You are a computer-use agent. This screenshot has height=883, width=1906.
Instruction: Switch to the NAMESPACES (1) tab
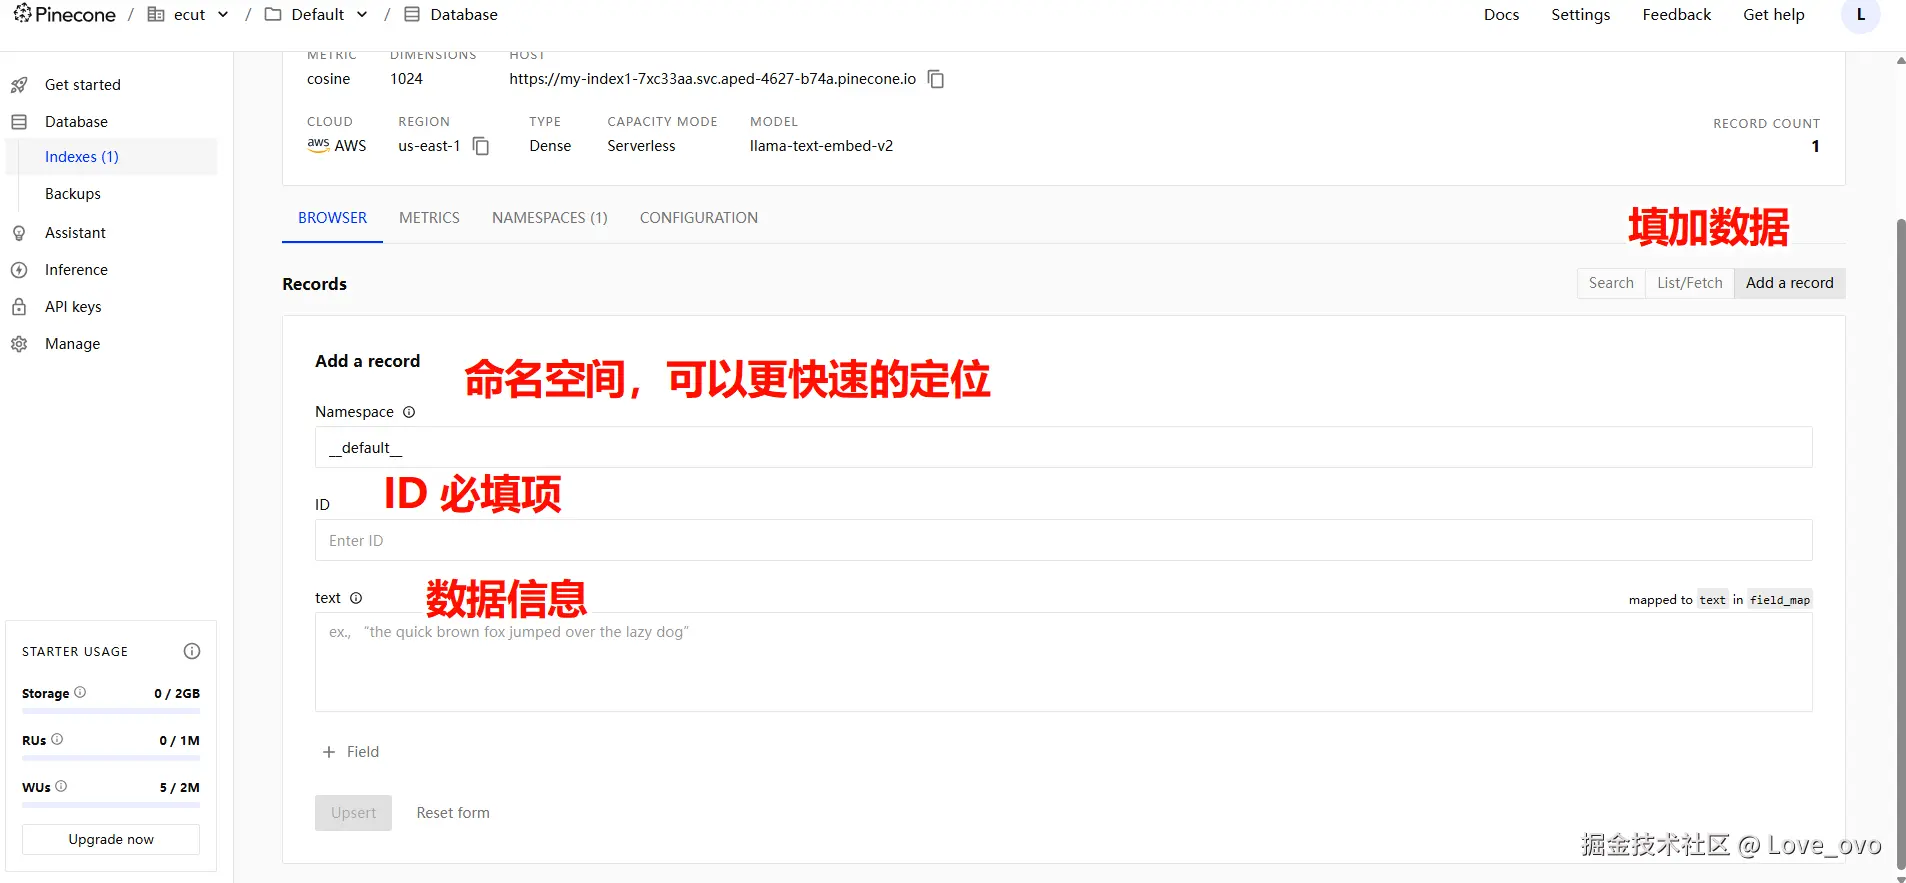click(x=549, y=218)
